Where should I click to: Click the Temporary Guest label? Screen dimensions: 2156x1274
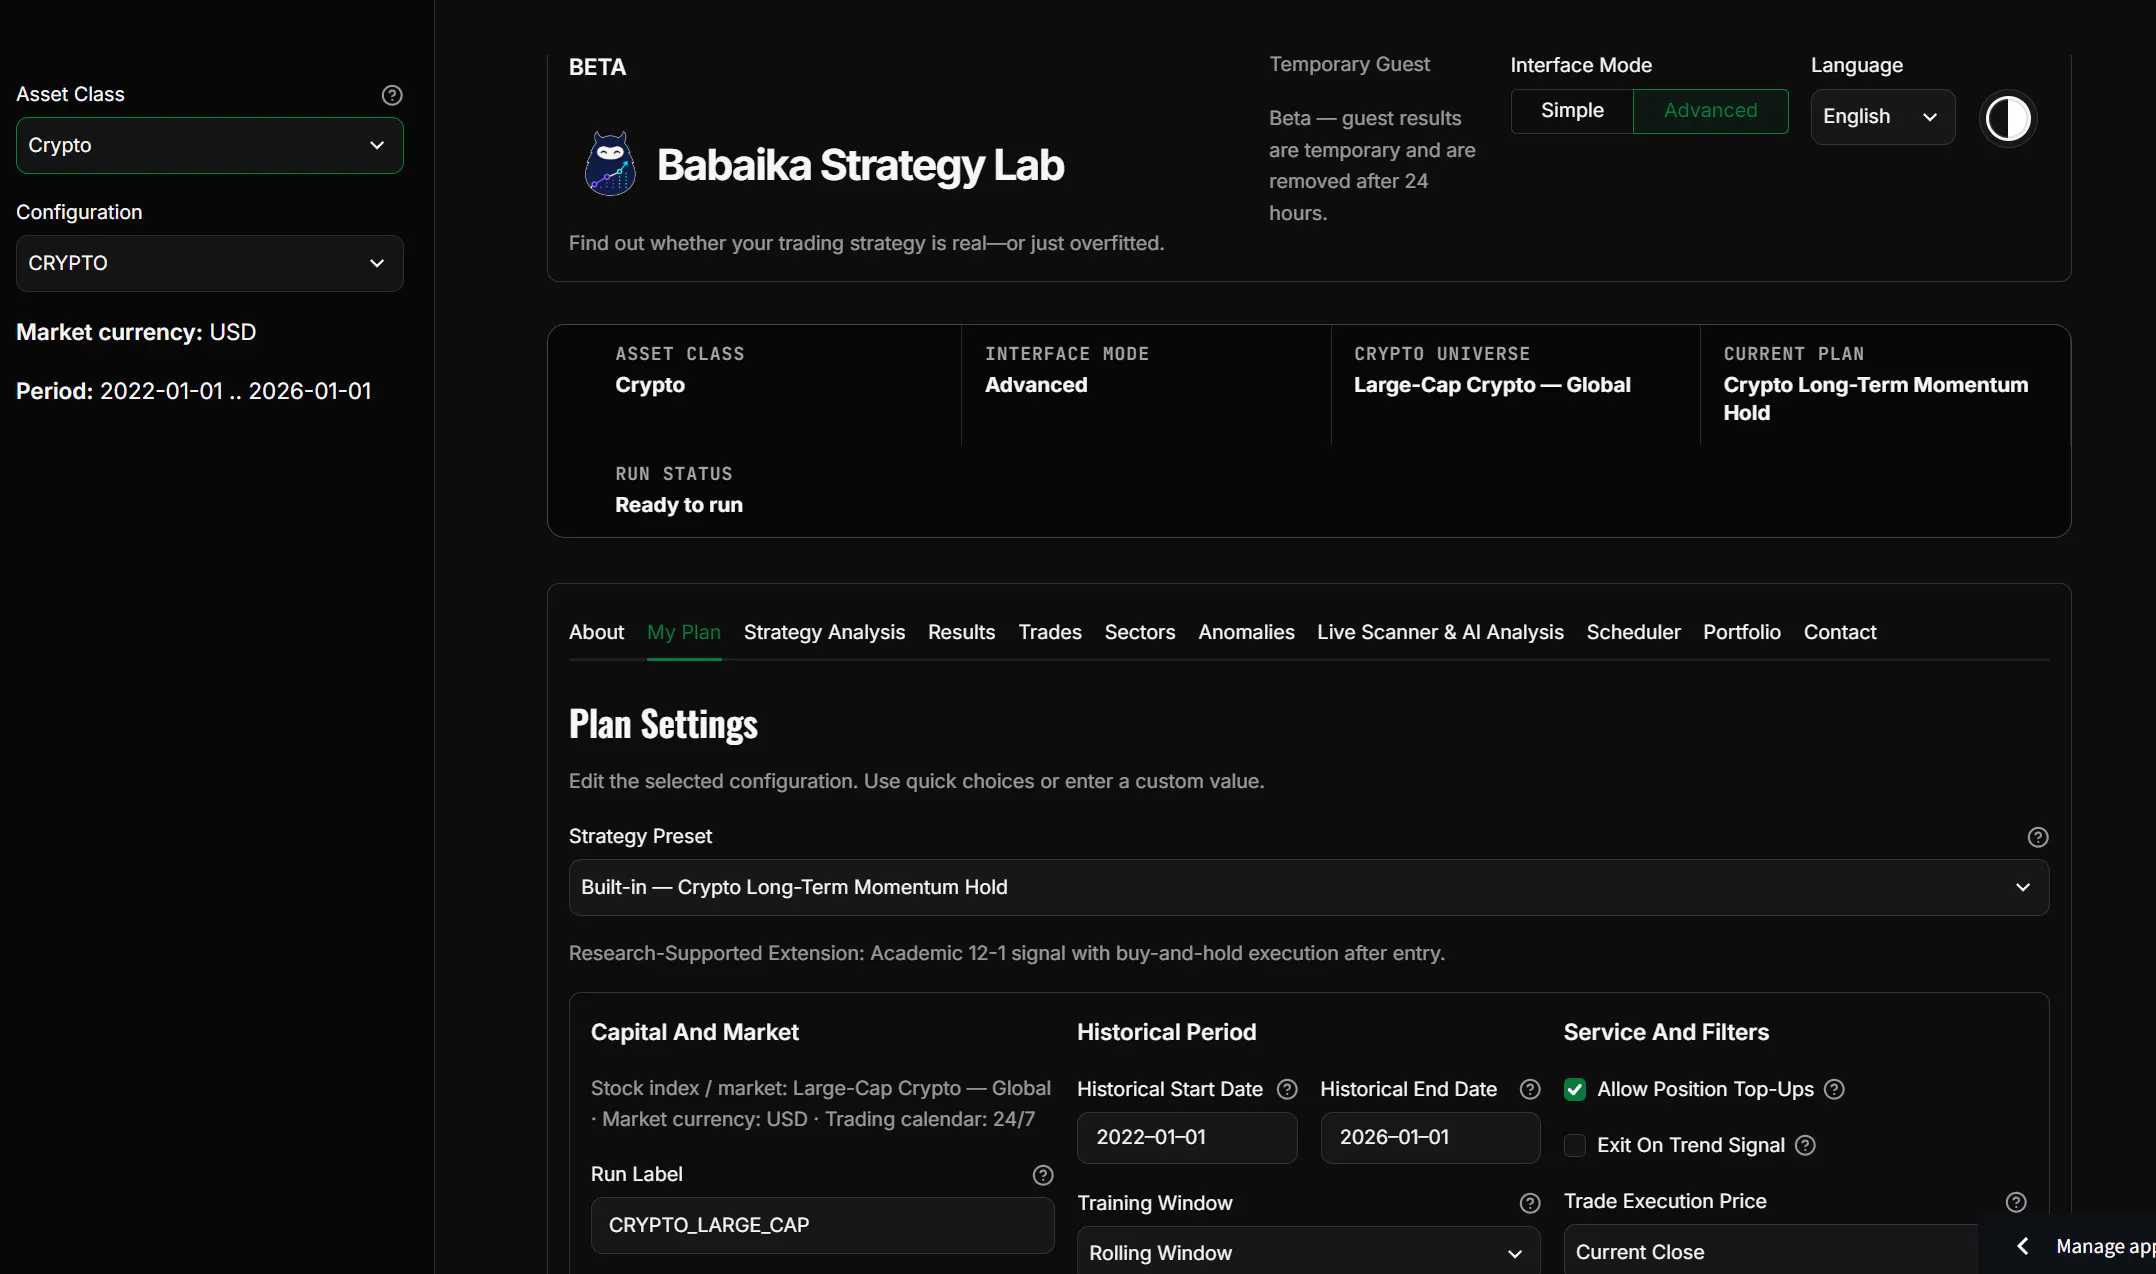[1349, 64]
